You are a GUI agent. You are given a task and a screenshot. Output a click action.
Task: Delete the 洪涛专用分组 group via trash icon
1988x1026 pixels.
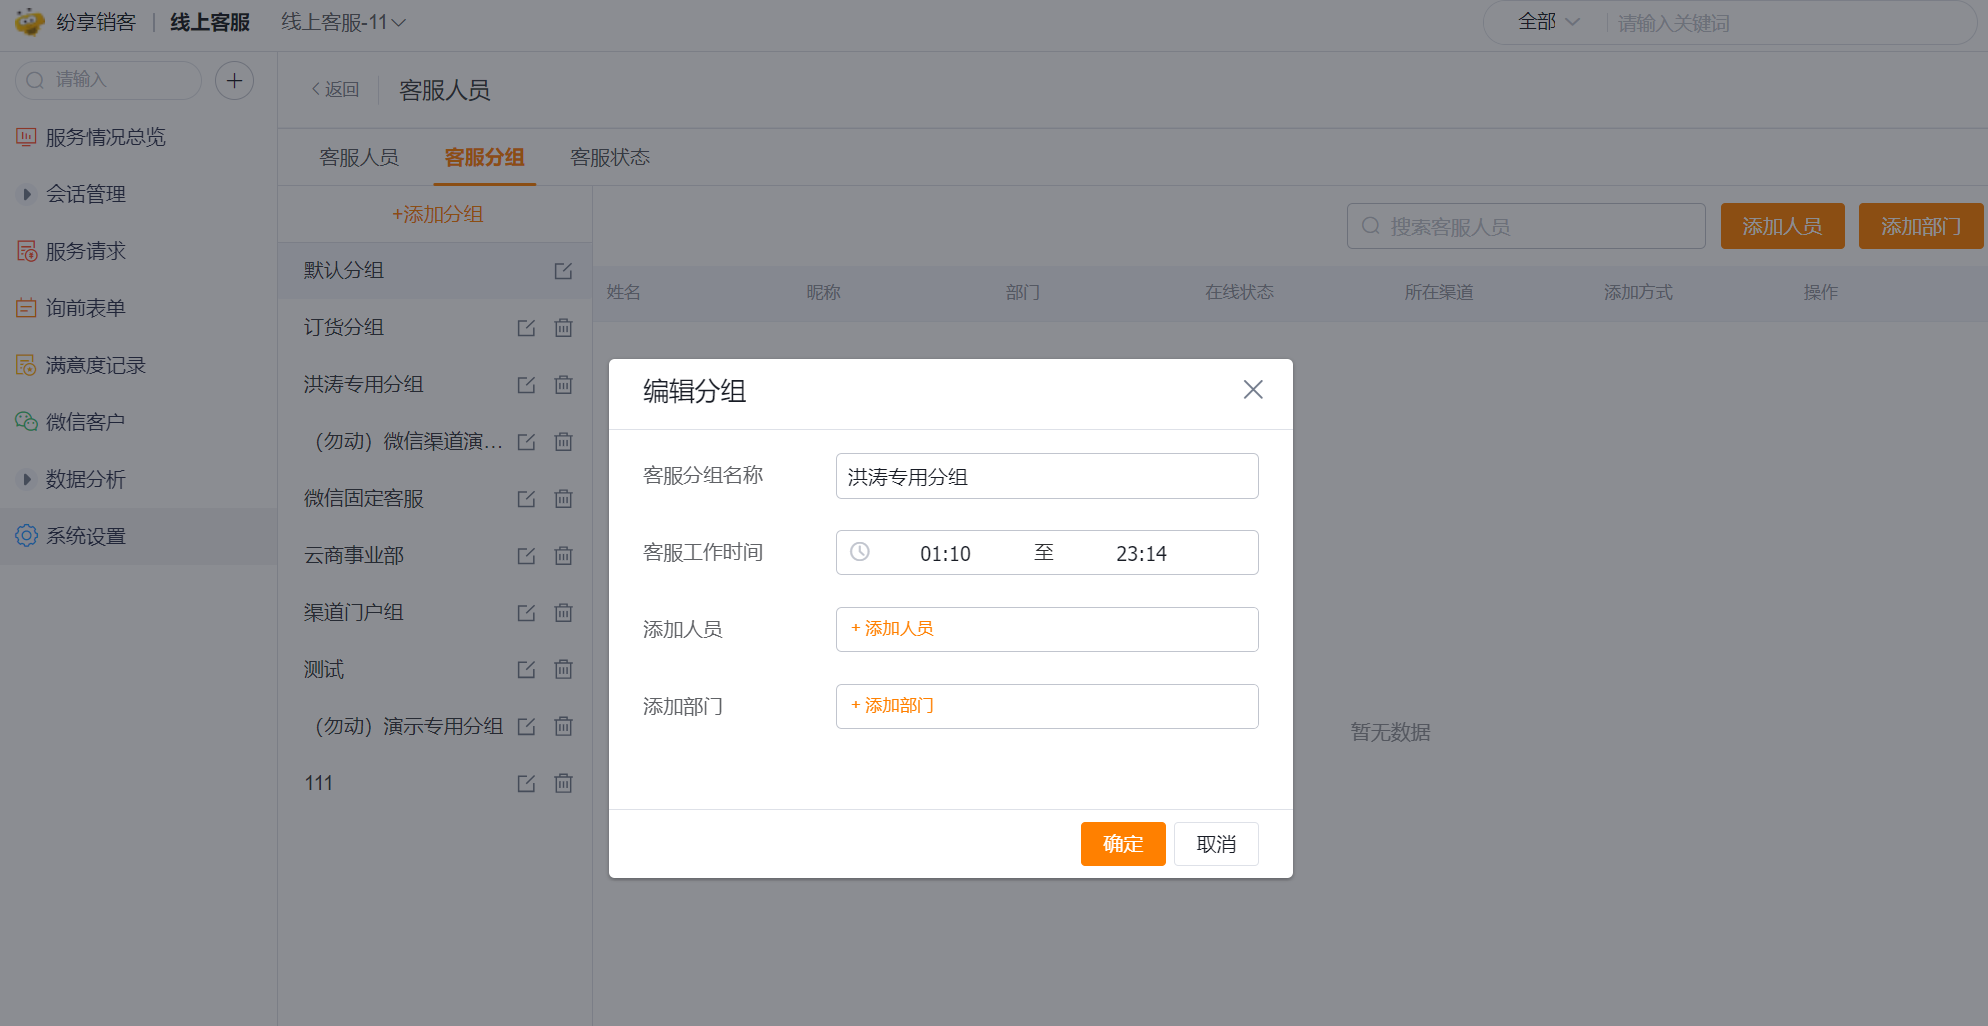(564, 385)
